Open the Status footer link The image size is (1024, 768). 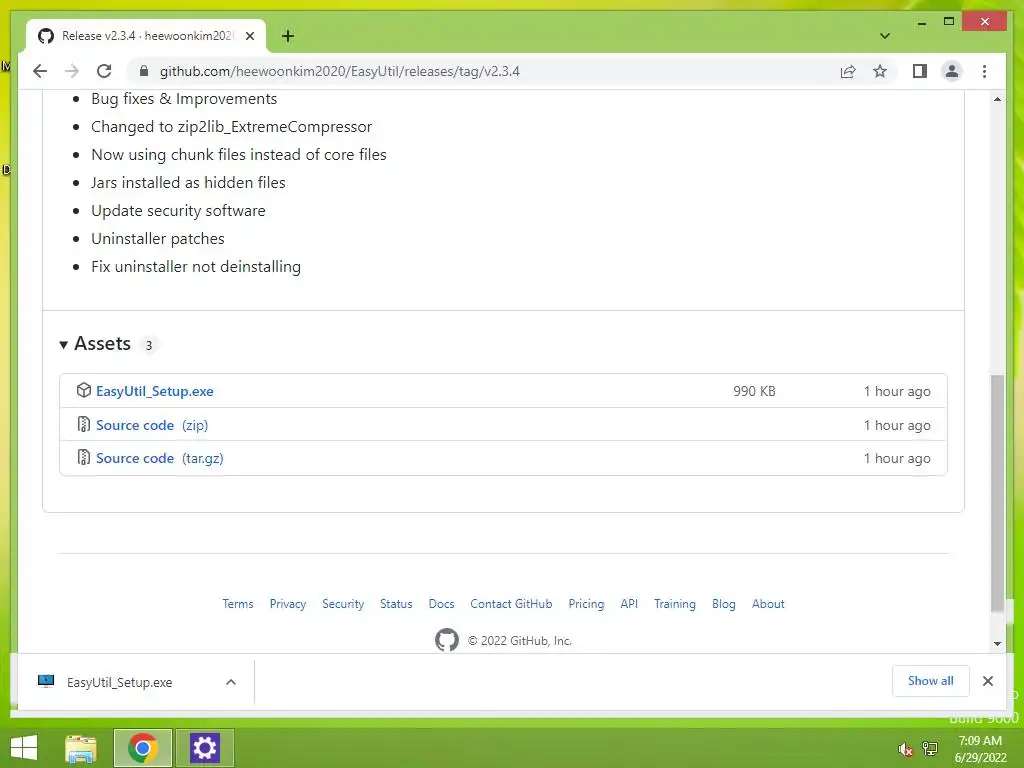[x=396, y=604]
